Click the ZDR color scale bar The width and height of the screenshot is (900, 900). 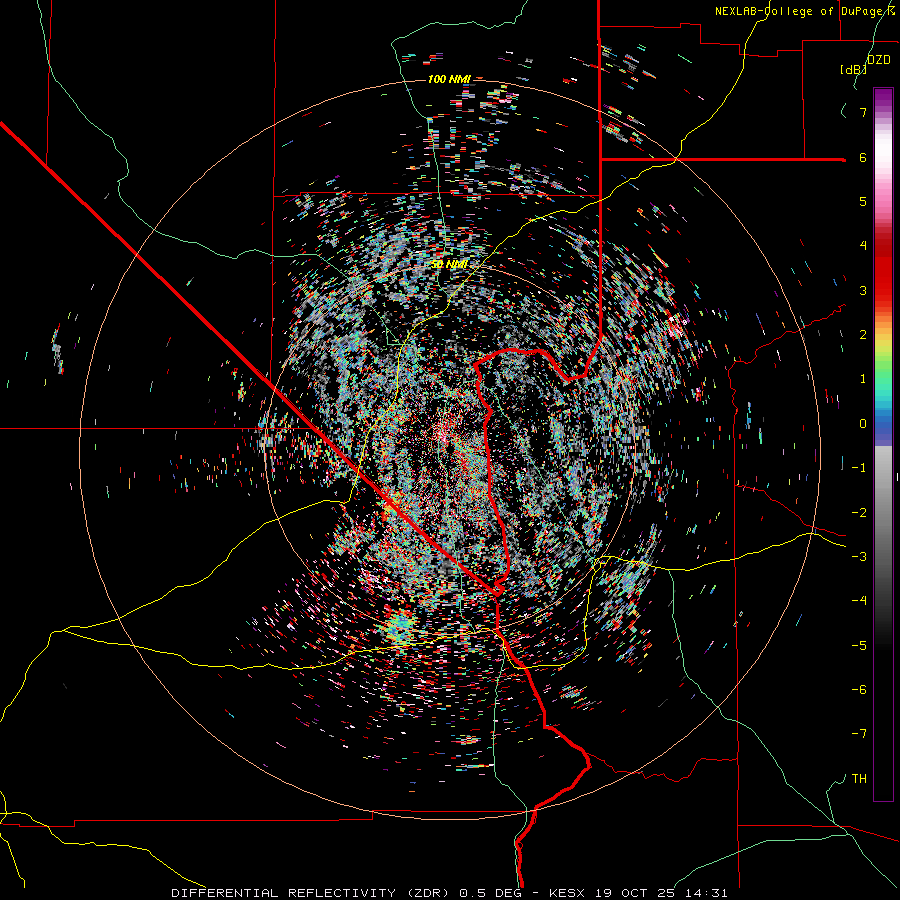click(883, 444)
